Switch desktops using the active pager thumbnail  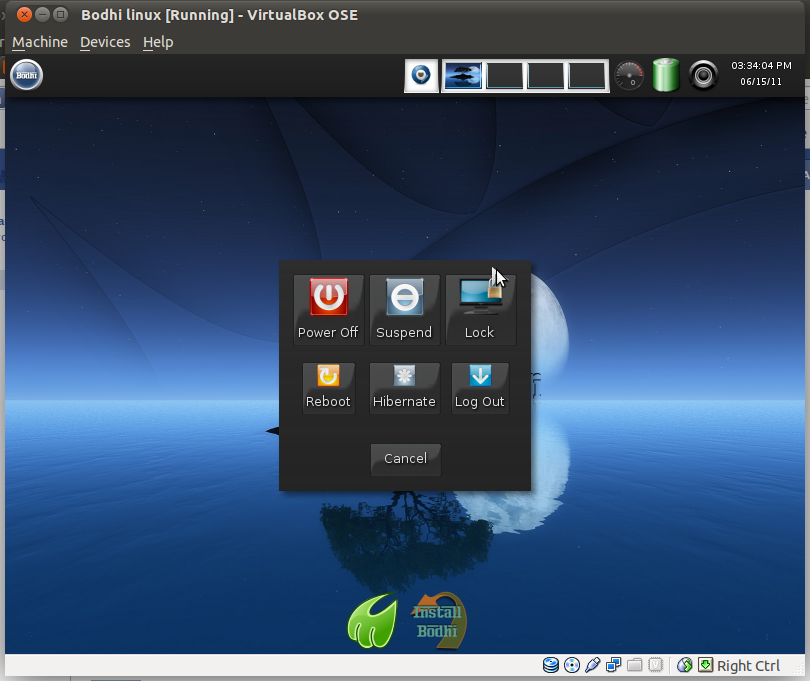point(462,75)
